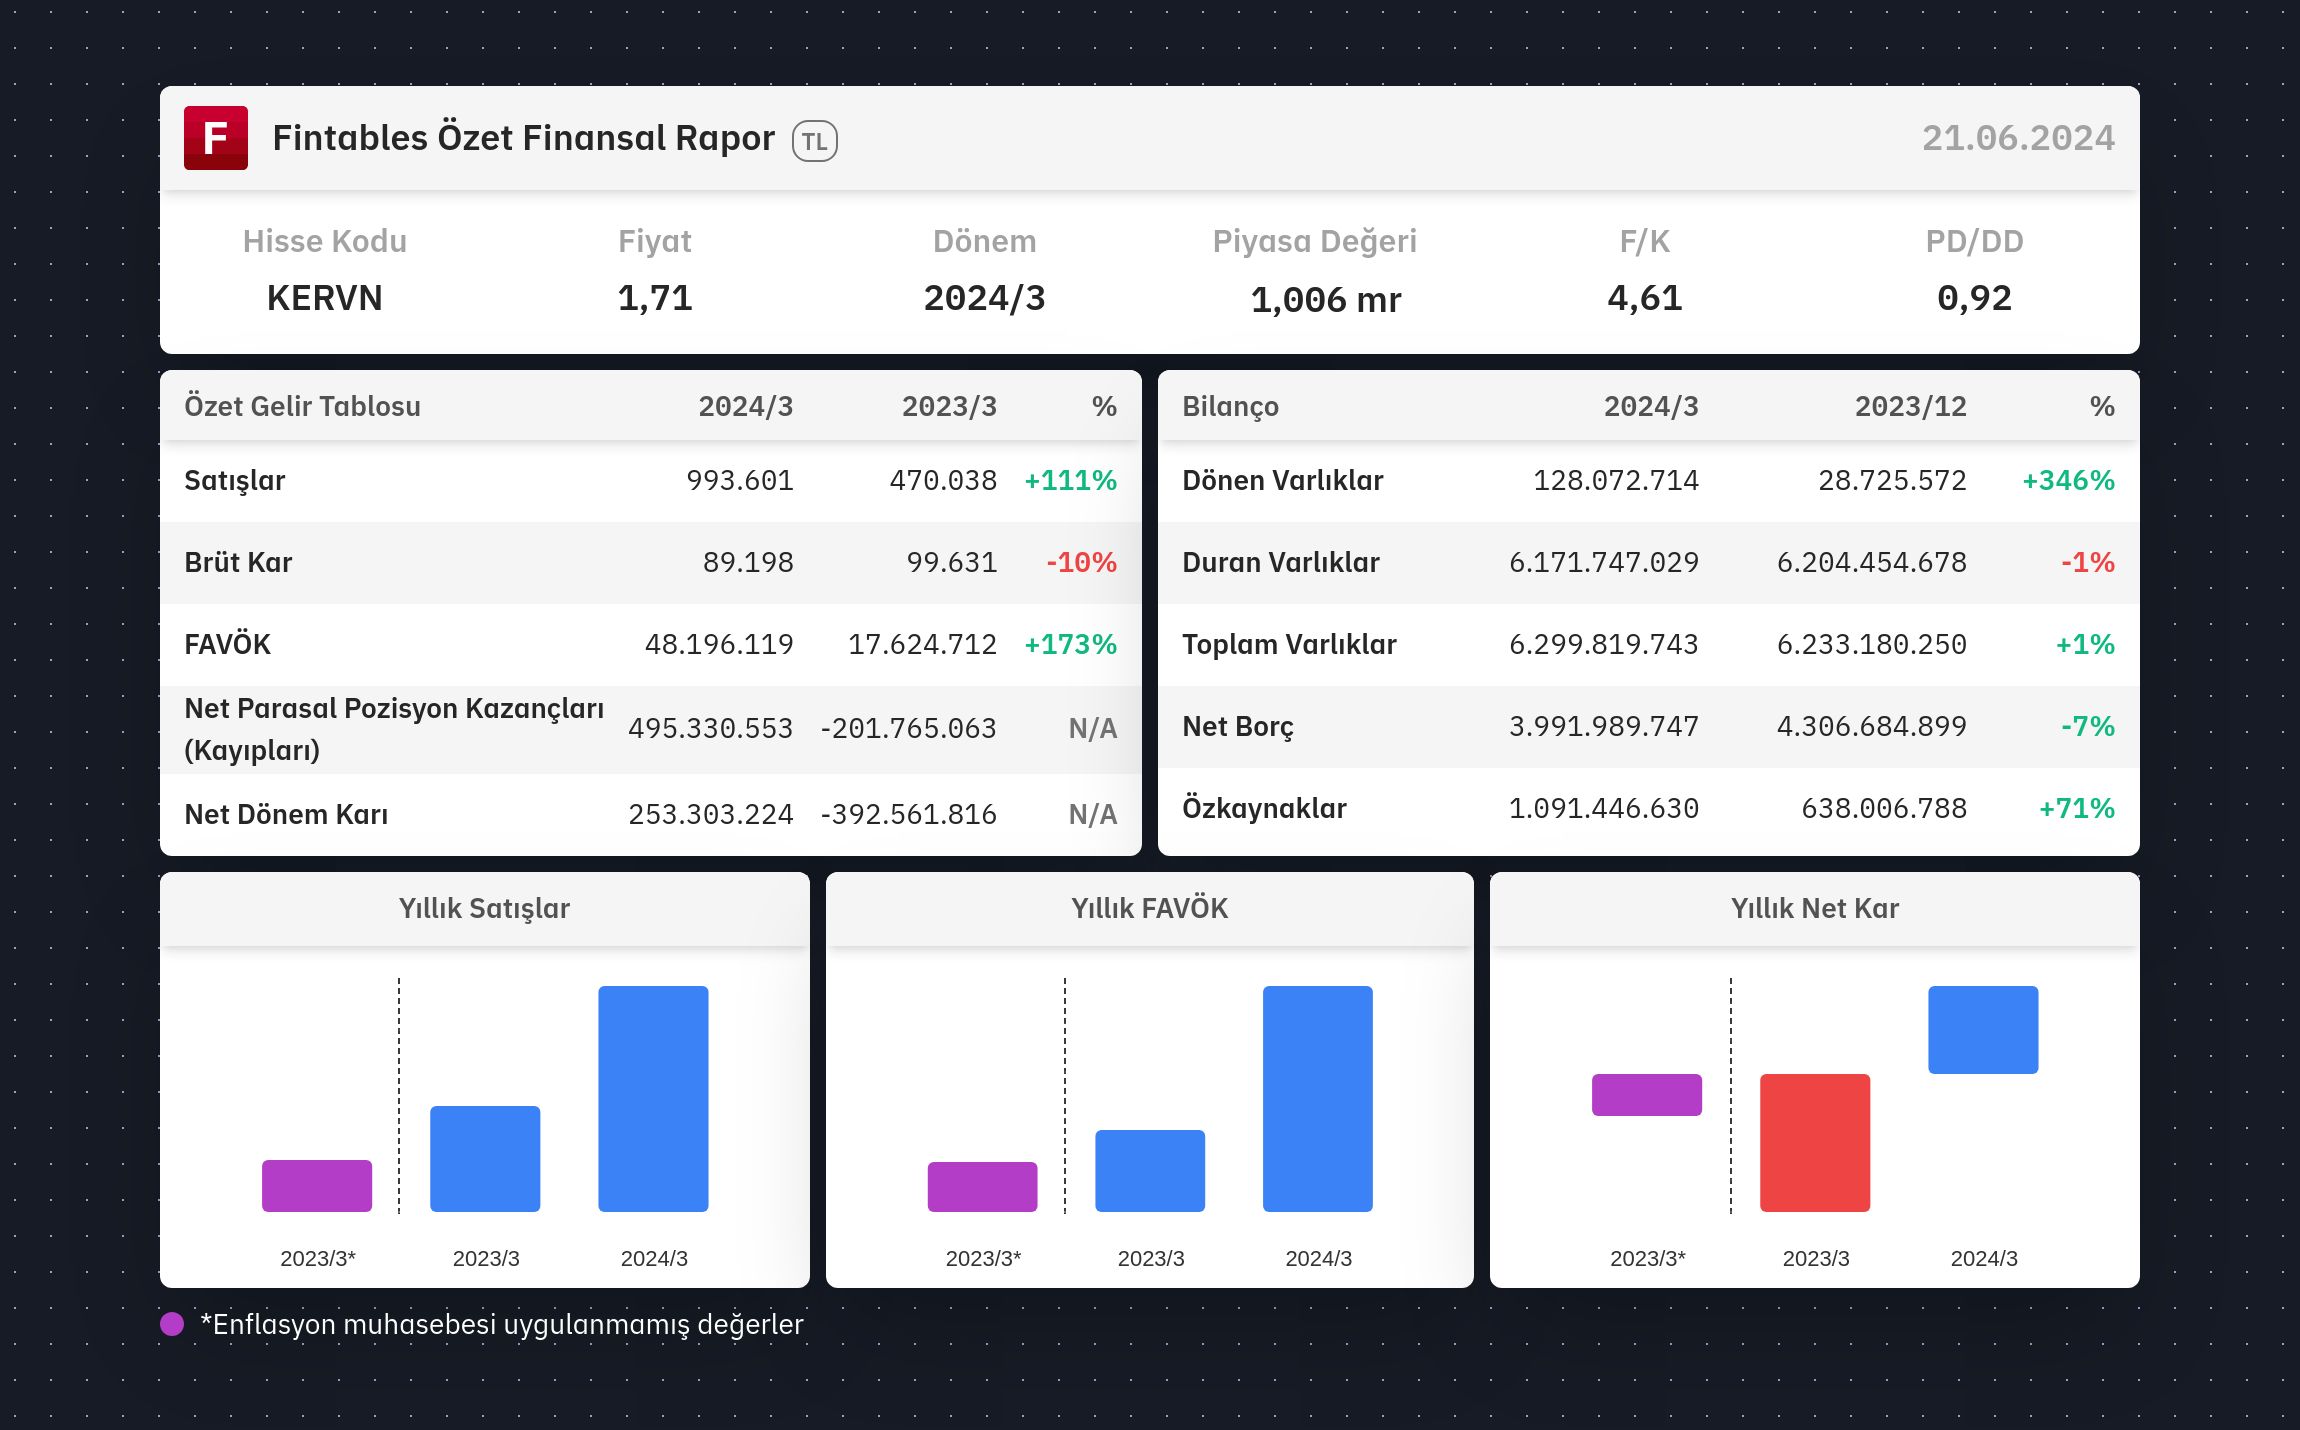Image resolution: width=2300 pixels, height=1430 pixels.
Task: Click the F/K value 4,61
Action: [1645, 298]
